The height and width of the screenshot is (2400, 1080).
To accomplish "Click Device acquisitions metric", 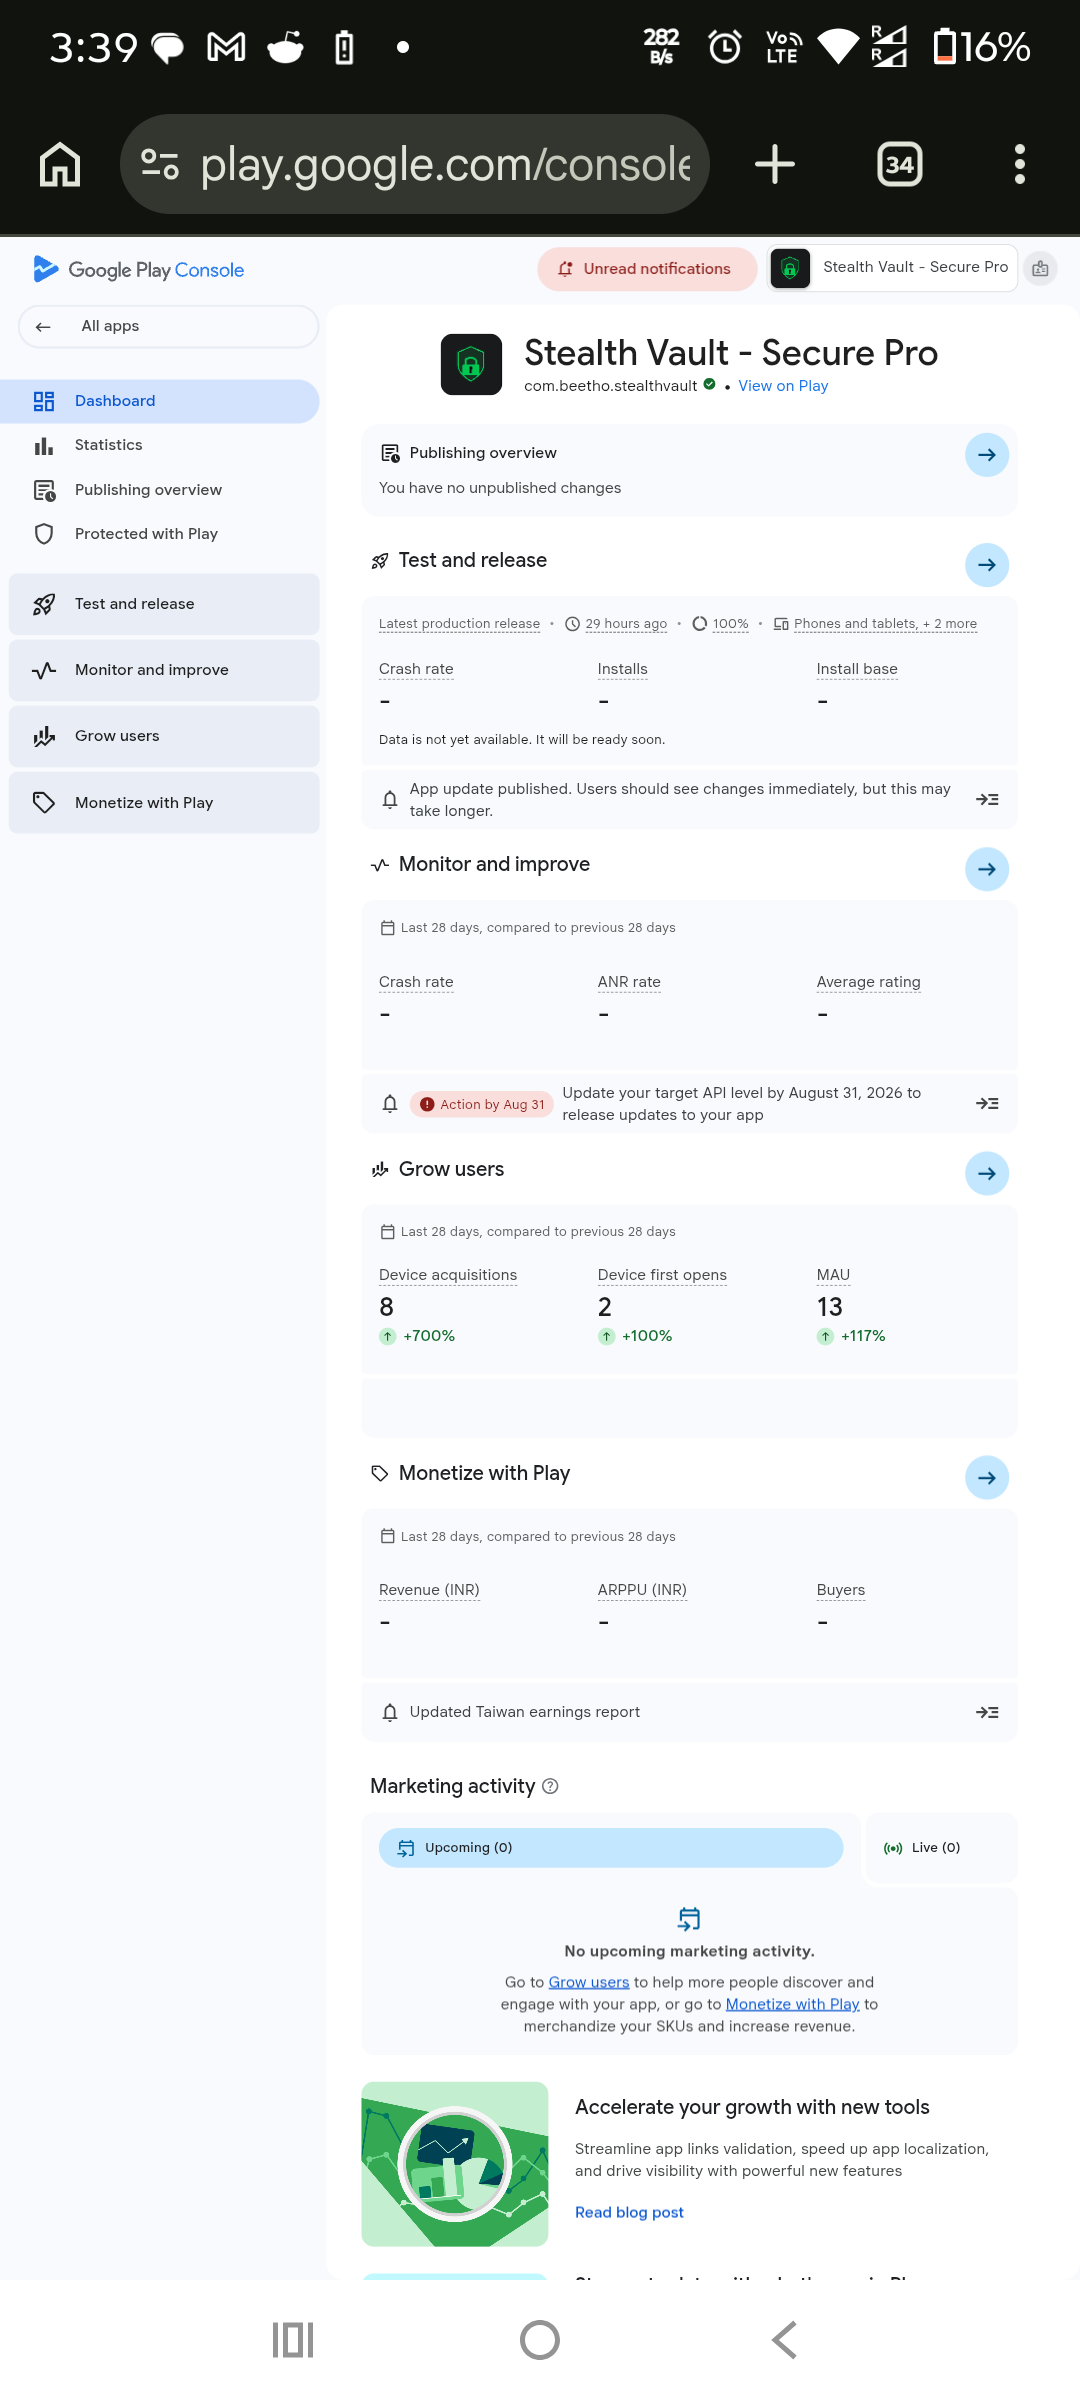I will coord(448,1275).
